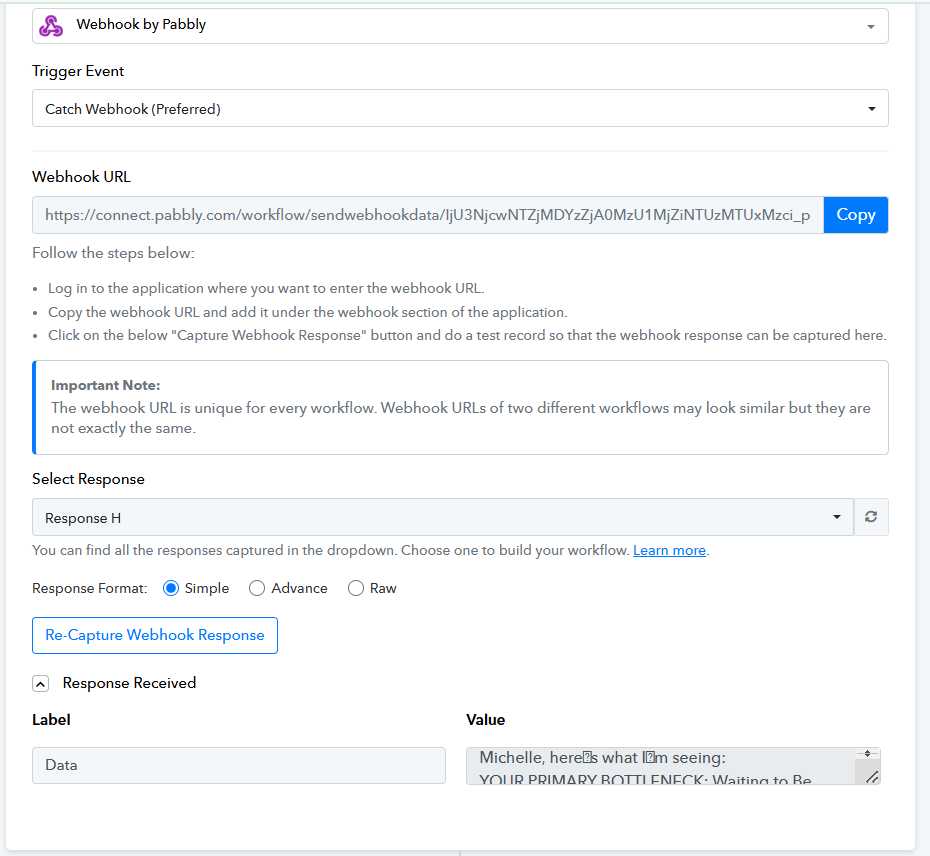The width and height of the screenshot is (930, 856).
Task: Copy the webhook URL
Action: pos(855,215)
